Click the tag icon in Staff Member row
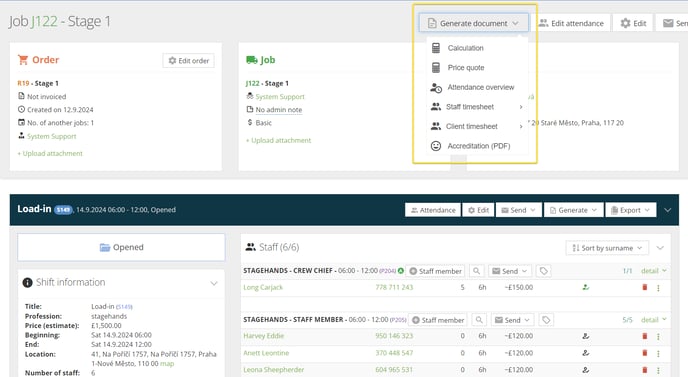This screenshot has height=377, width=688. tap(546, 320)
